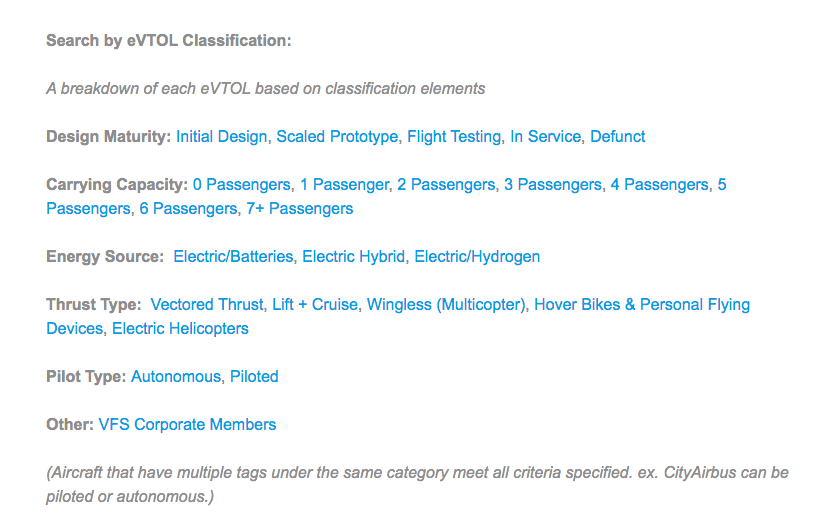Click the Lift + Cruise link
This screenshot has width=822, height=532.
tap(315, 304)
